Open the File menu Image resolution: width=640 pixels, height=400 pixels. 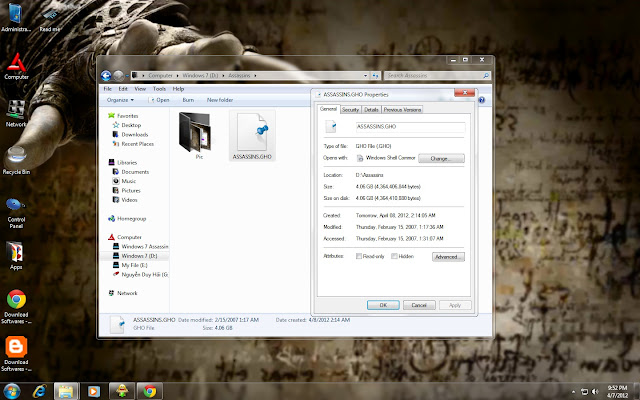107,89
